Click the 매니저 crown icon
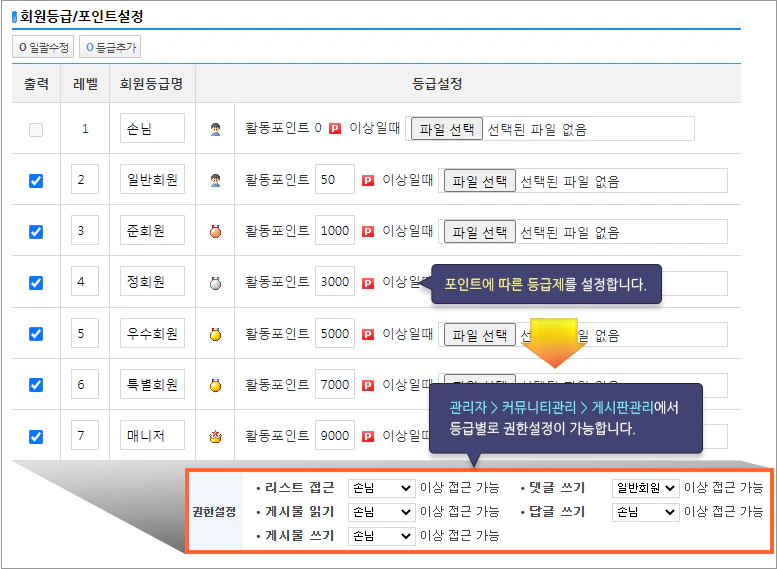Viewport: 777px width, 569px height. [215, 437]
